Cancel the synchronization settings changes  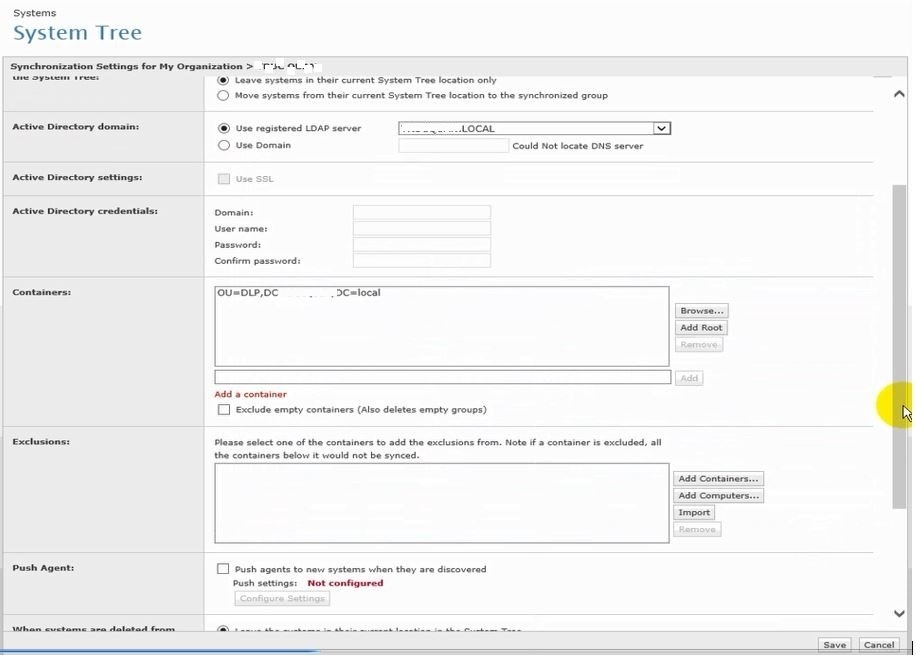[878, 645]
